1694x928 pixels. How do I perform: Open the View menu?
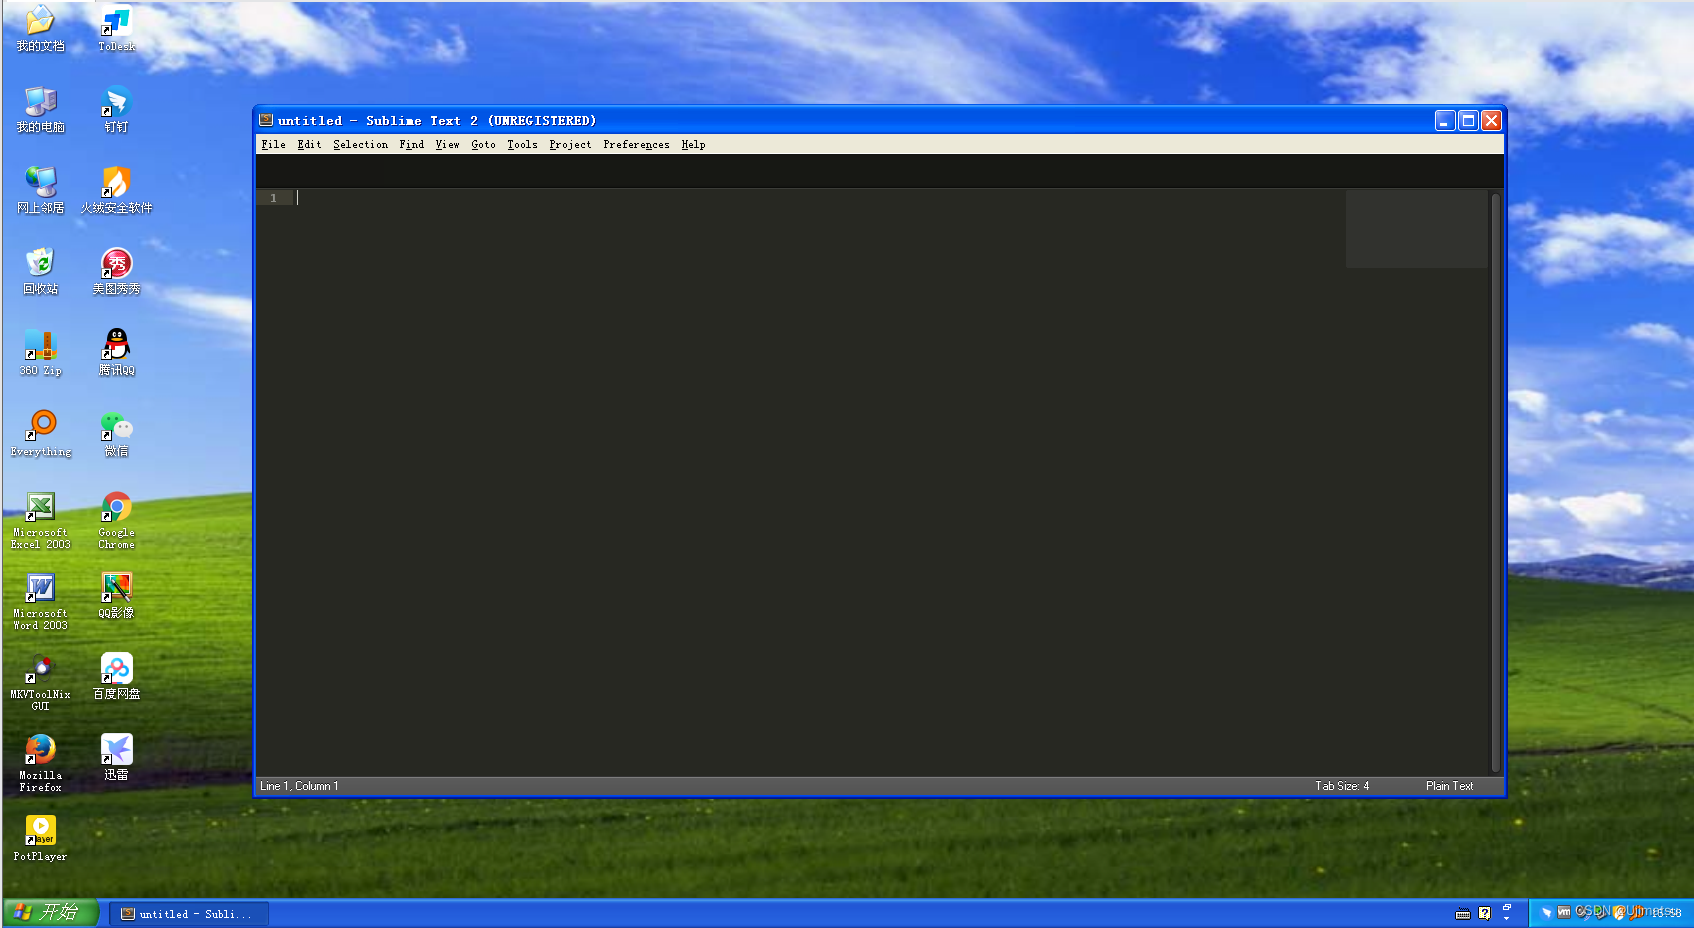pyautogui.click(x=447, y=144)
